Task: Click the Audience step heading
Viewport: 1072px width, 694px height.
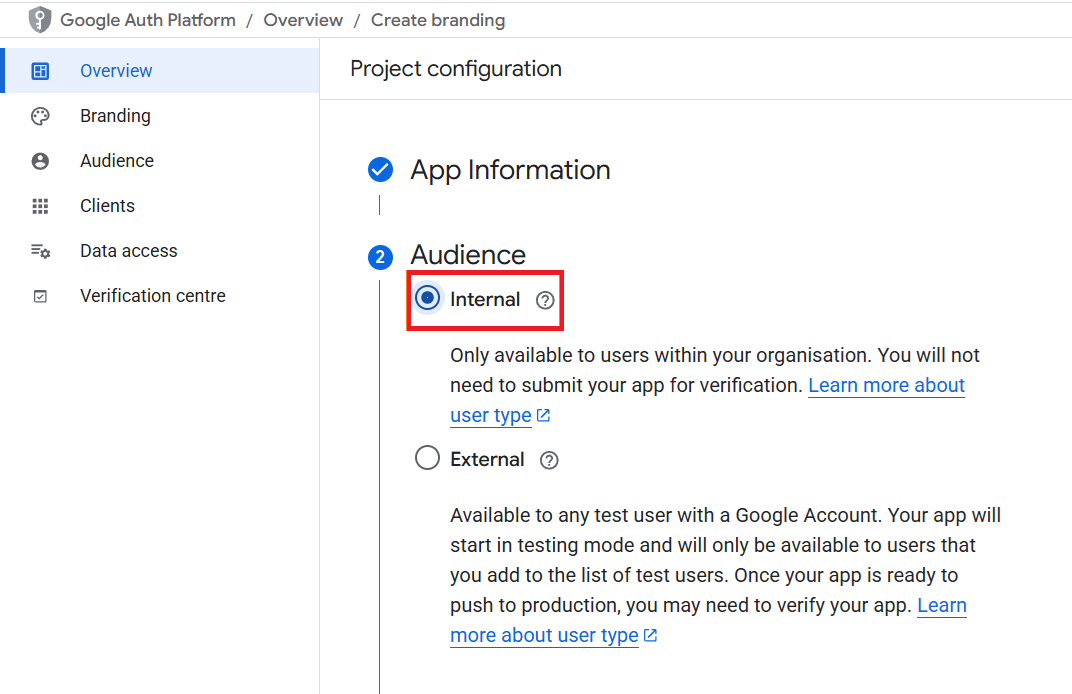Action: (x=468, y=255)
